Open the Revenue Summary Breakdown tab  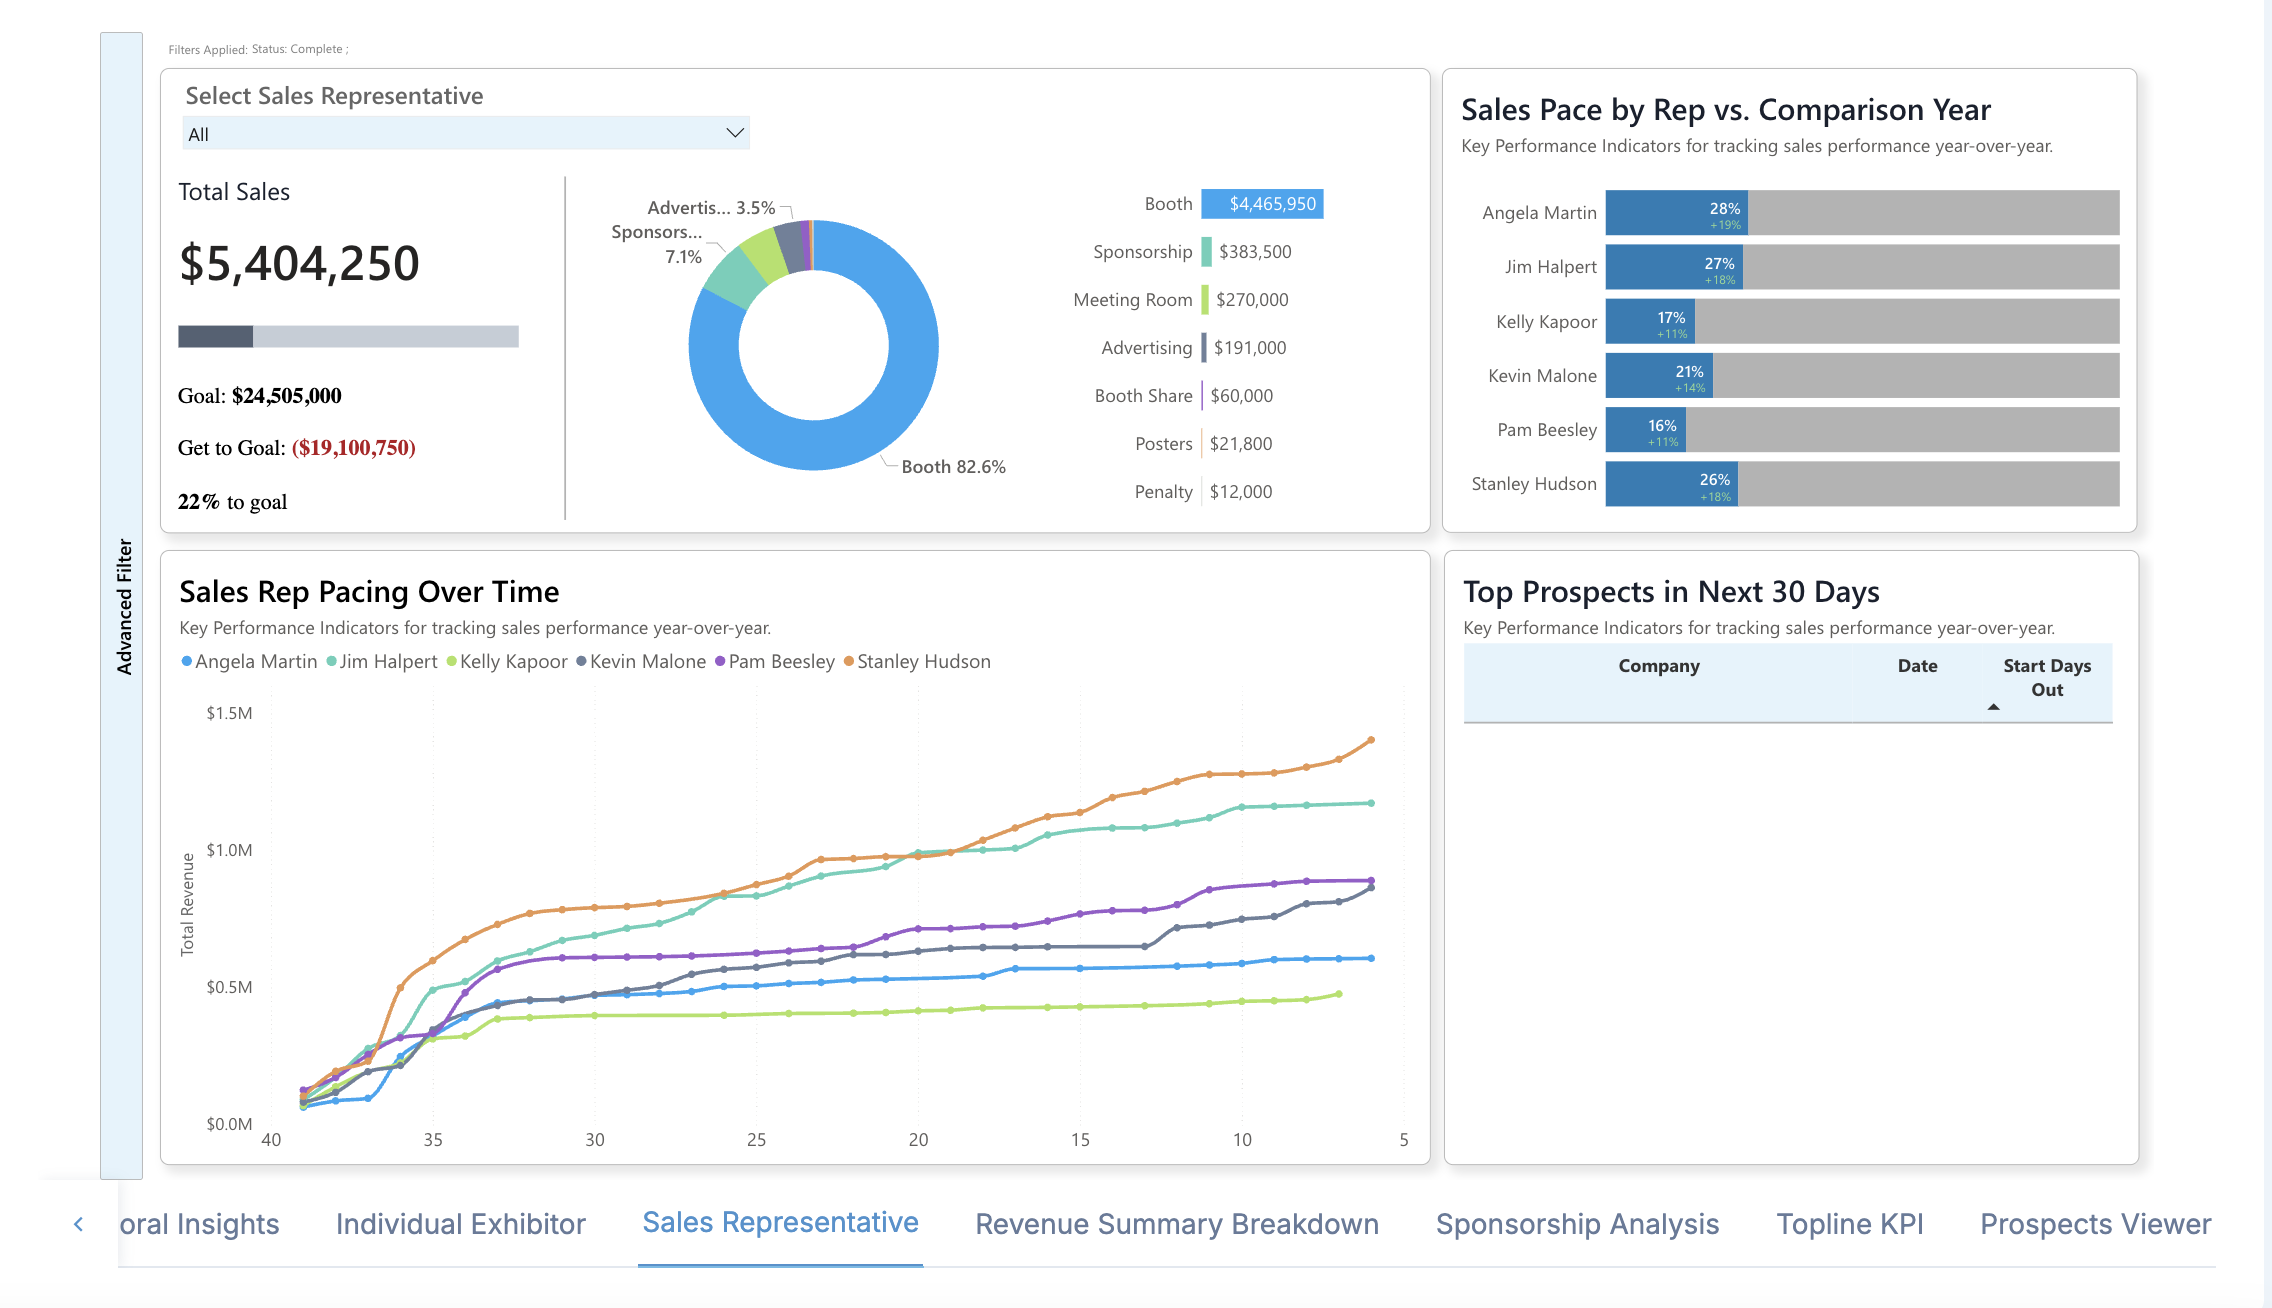1176,1224
